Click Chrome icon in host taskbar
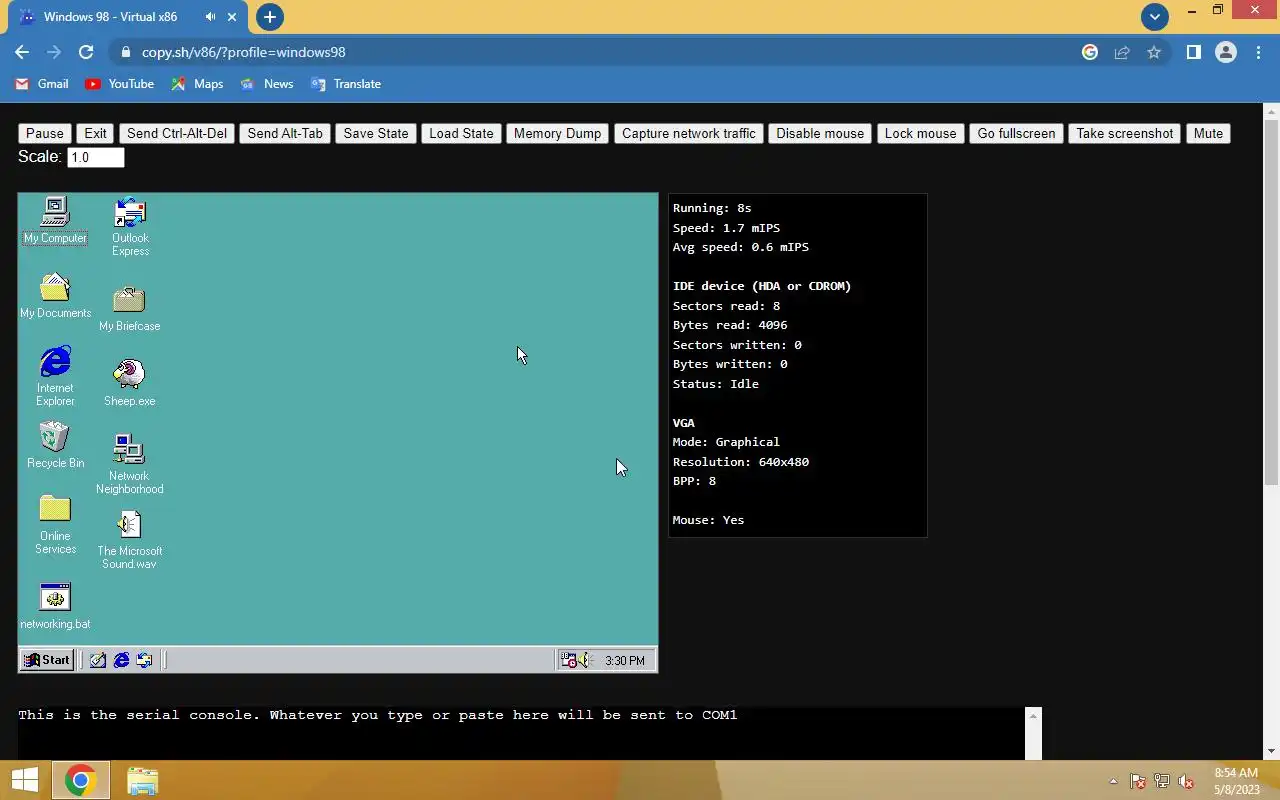The height and width of the screenshot is (800, 1280). [80, 780]
